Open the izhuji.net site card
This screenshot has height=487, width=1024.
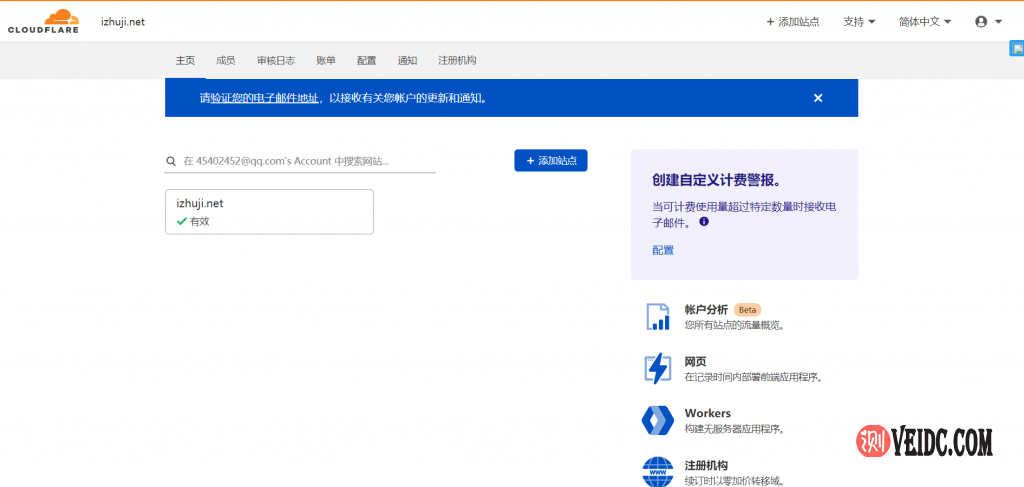coord(269,212)
